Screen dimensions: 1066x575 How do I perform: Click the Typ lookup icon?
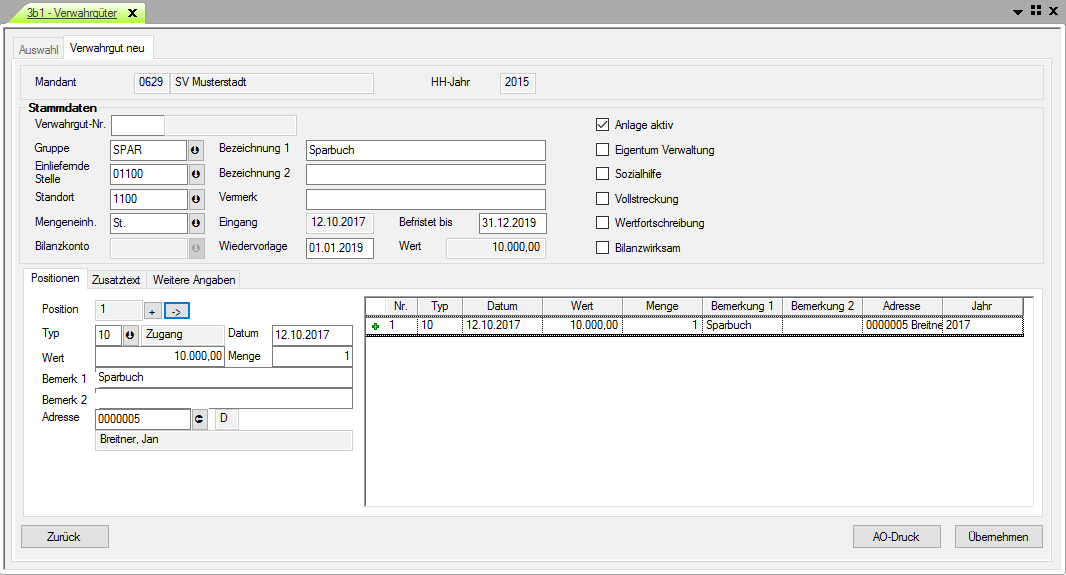click(129, 335)
